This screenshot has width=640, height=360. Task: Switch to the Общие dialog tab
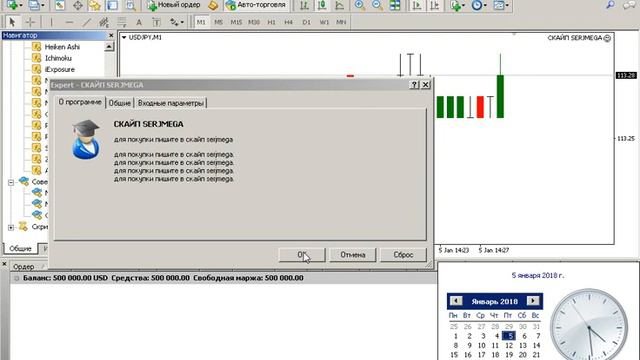(120, 103)
